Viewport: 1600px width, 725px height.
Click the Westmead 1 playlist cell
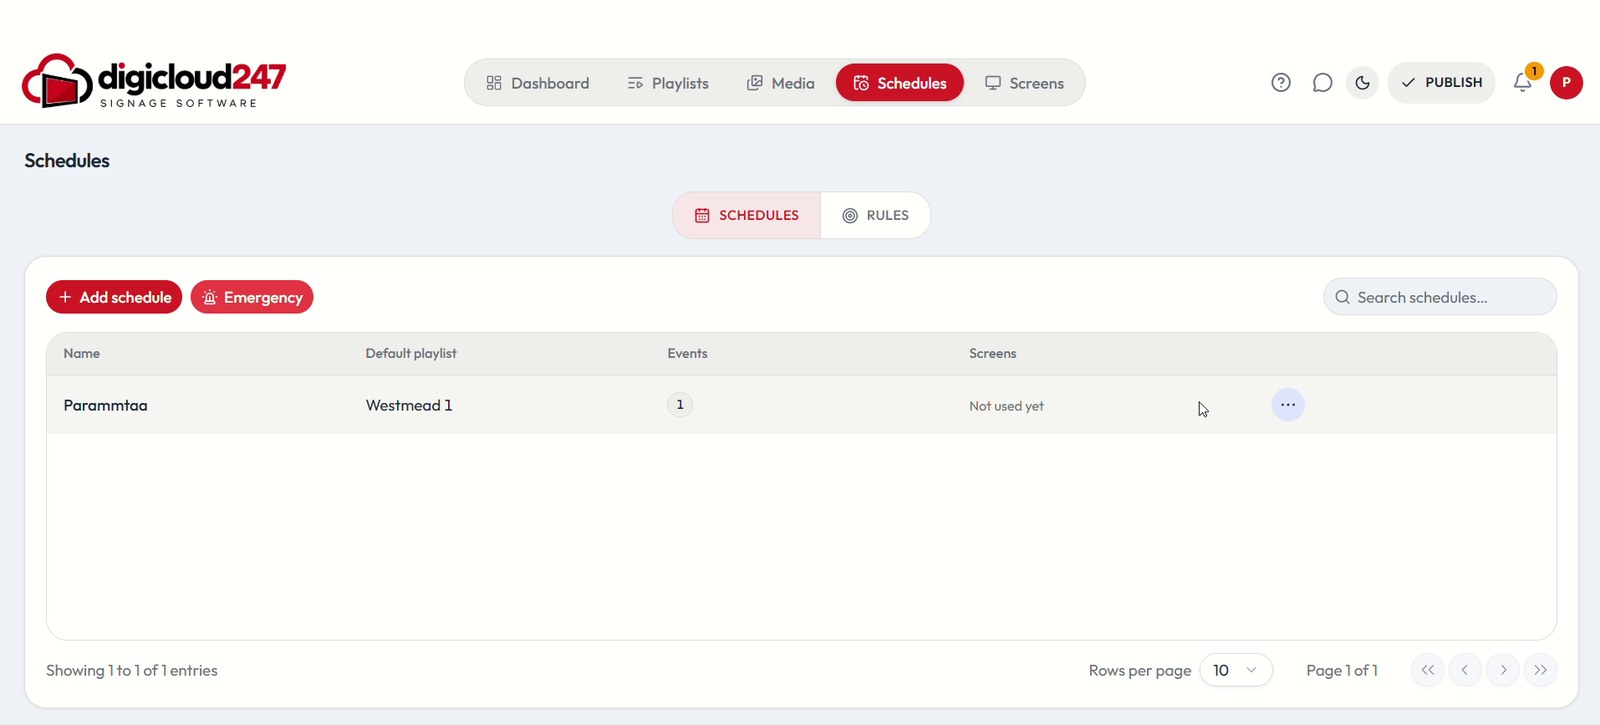click(x=409, y=405)
